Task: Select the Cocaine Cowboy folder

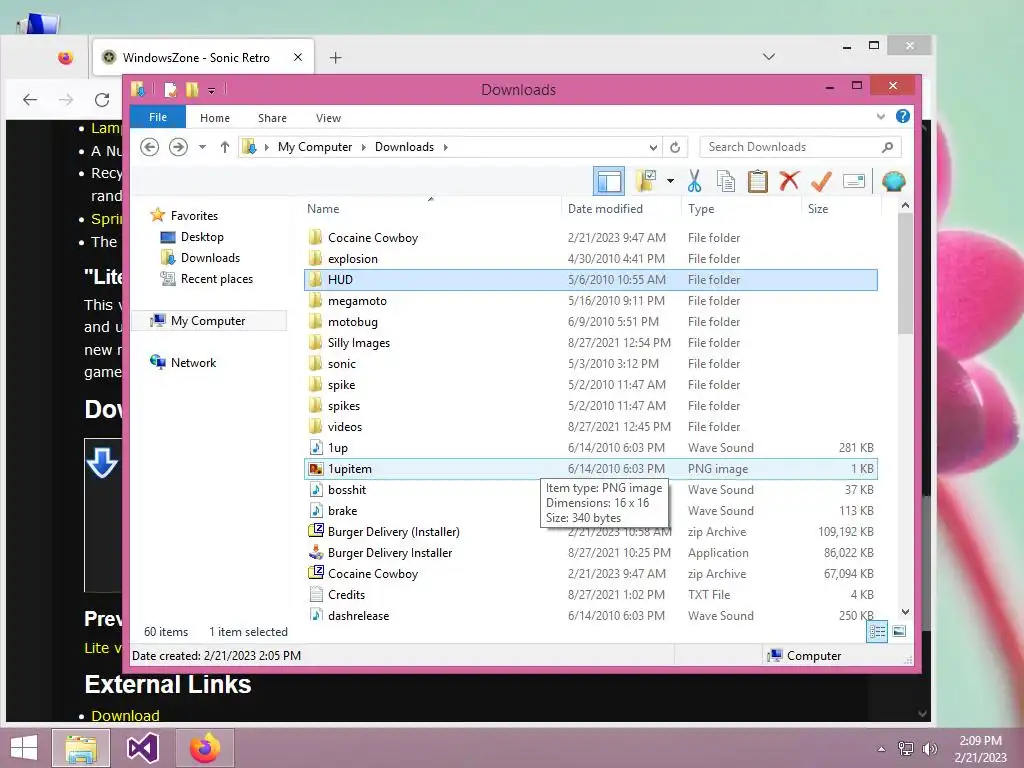Action: pyautogui.click(x=591, y=238)
